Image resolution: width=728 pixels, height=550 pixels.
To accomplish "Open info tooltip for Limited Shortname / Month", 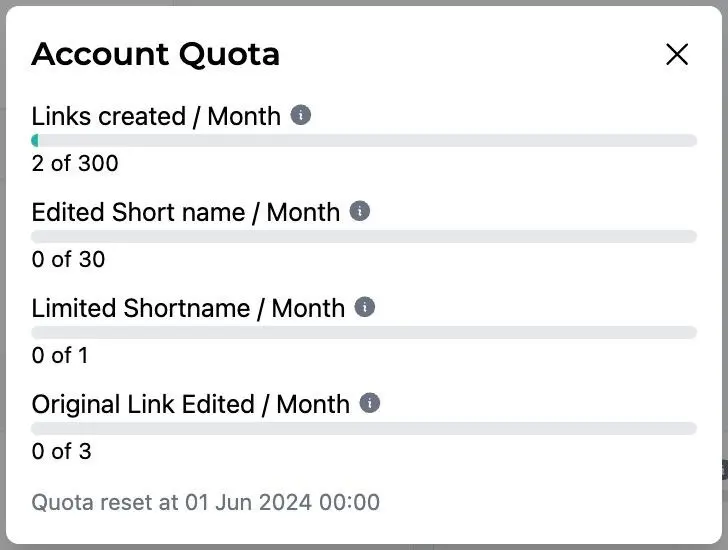I will point(365,307).
